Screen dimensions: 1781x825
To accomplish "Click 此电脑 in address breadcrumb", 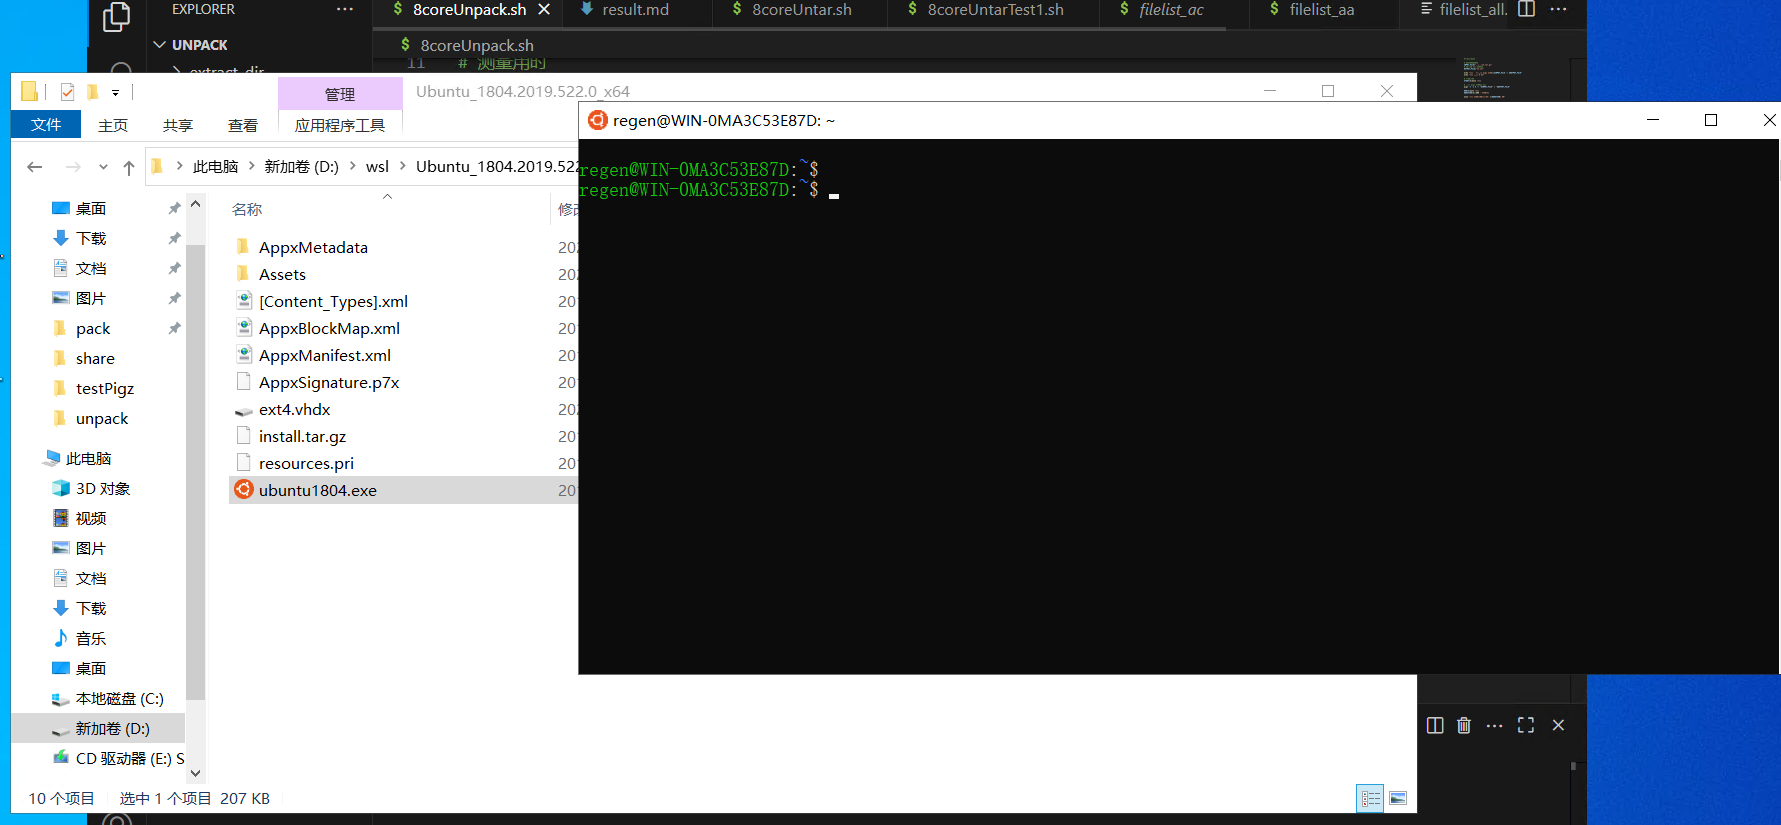I will (x=215, y=166).
